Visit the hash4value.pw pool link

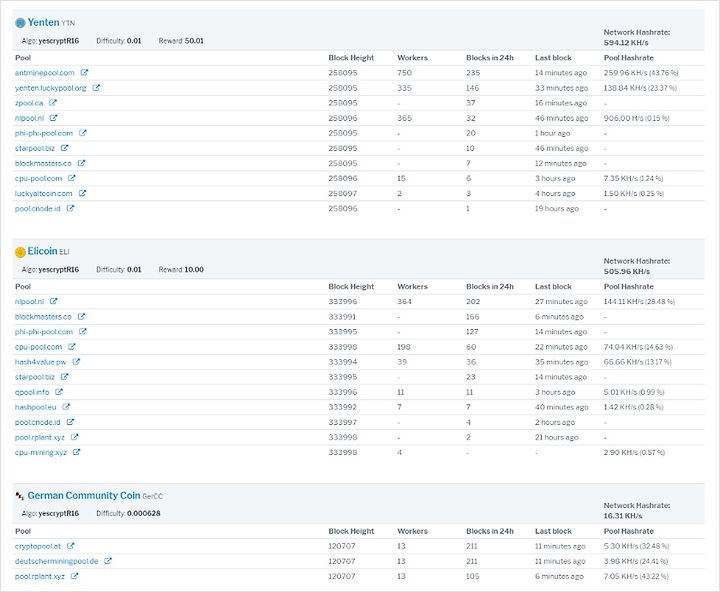tap(40, 362)
